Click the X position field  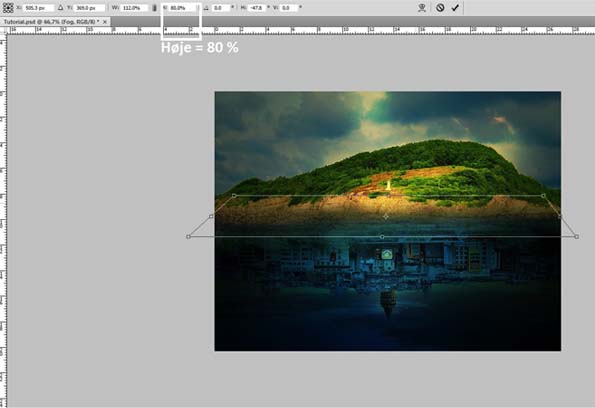[39, 8]
